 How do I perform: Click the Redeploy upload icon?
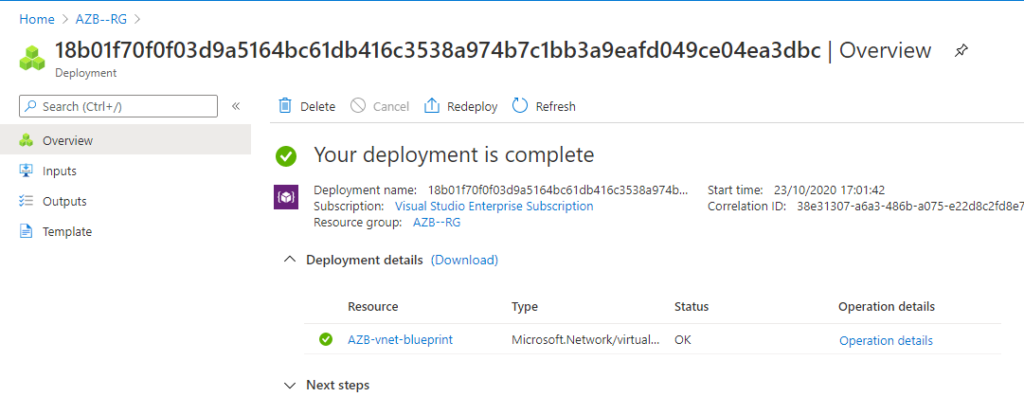432,106
